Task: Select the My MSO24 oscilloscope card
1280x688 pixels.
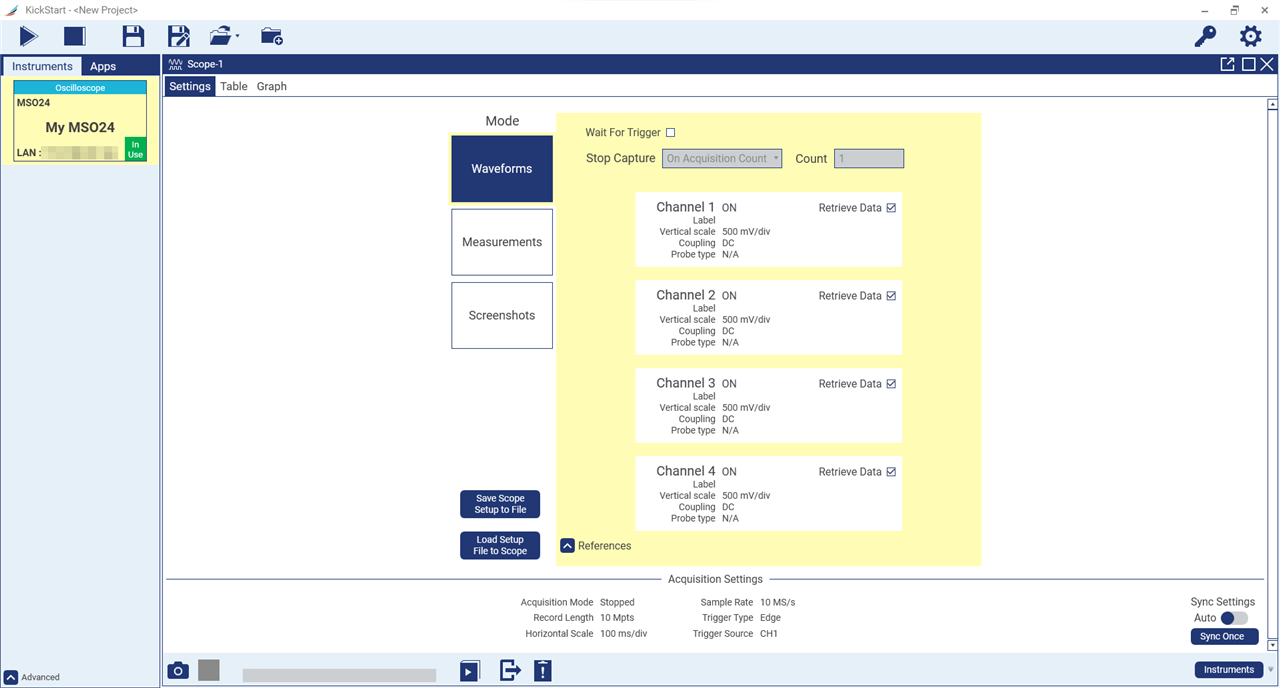Action: click(79, 121)
